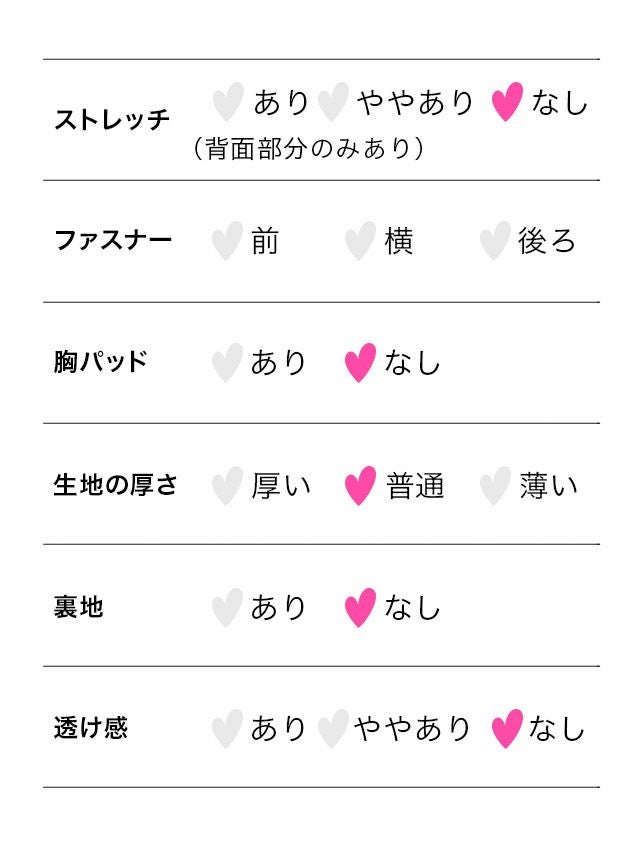
Task: Click the 生地の厚さ row label
Action: (115, 485)
